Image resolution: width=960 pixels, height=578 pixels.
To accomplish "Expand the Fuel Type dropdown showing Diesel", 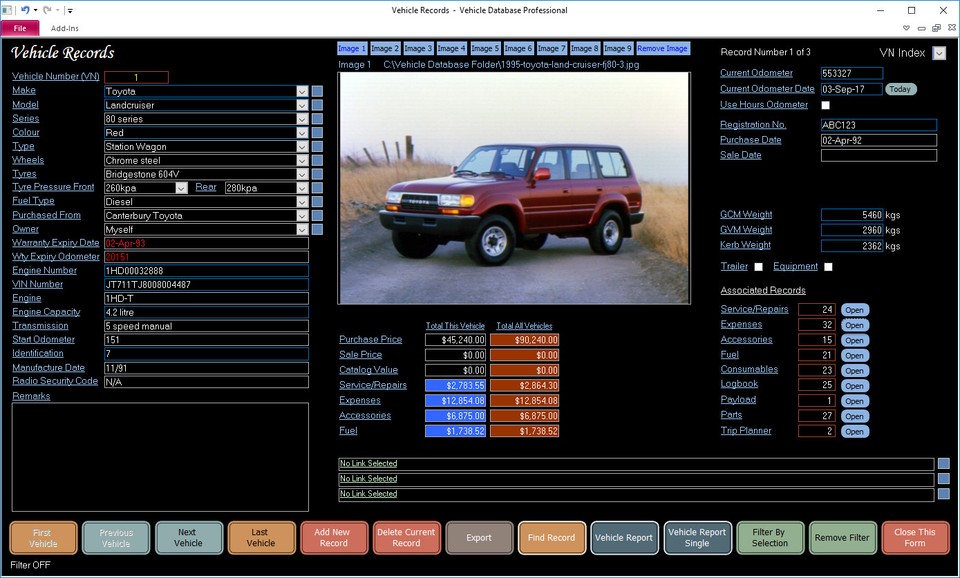I will coord(302,201).
